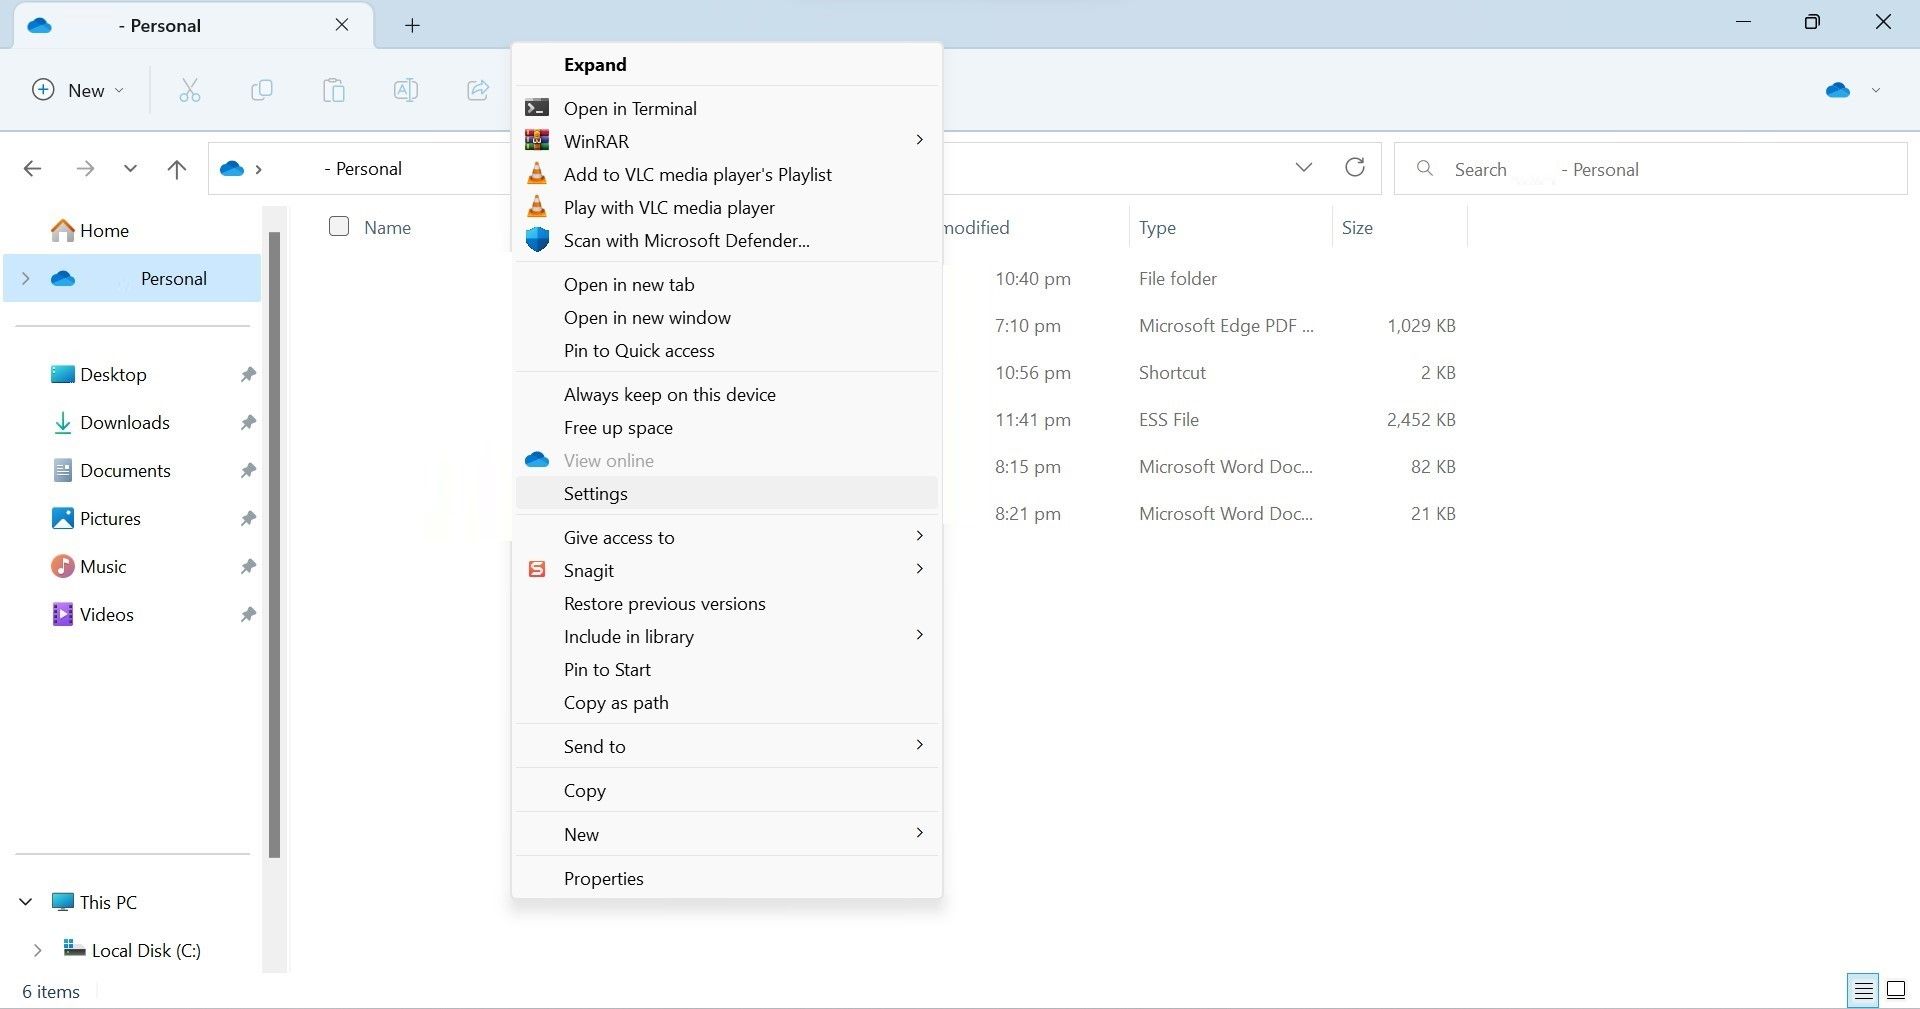Open the OneDrive cloud icon near top right
This screenshot has width=1920, height=1009.
[1837, 90]
